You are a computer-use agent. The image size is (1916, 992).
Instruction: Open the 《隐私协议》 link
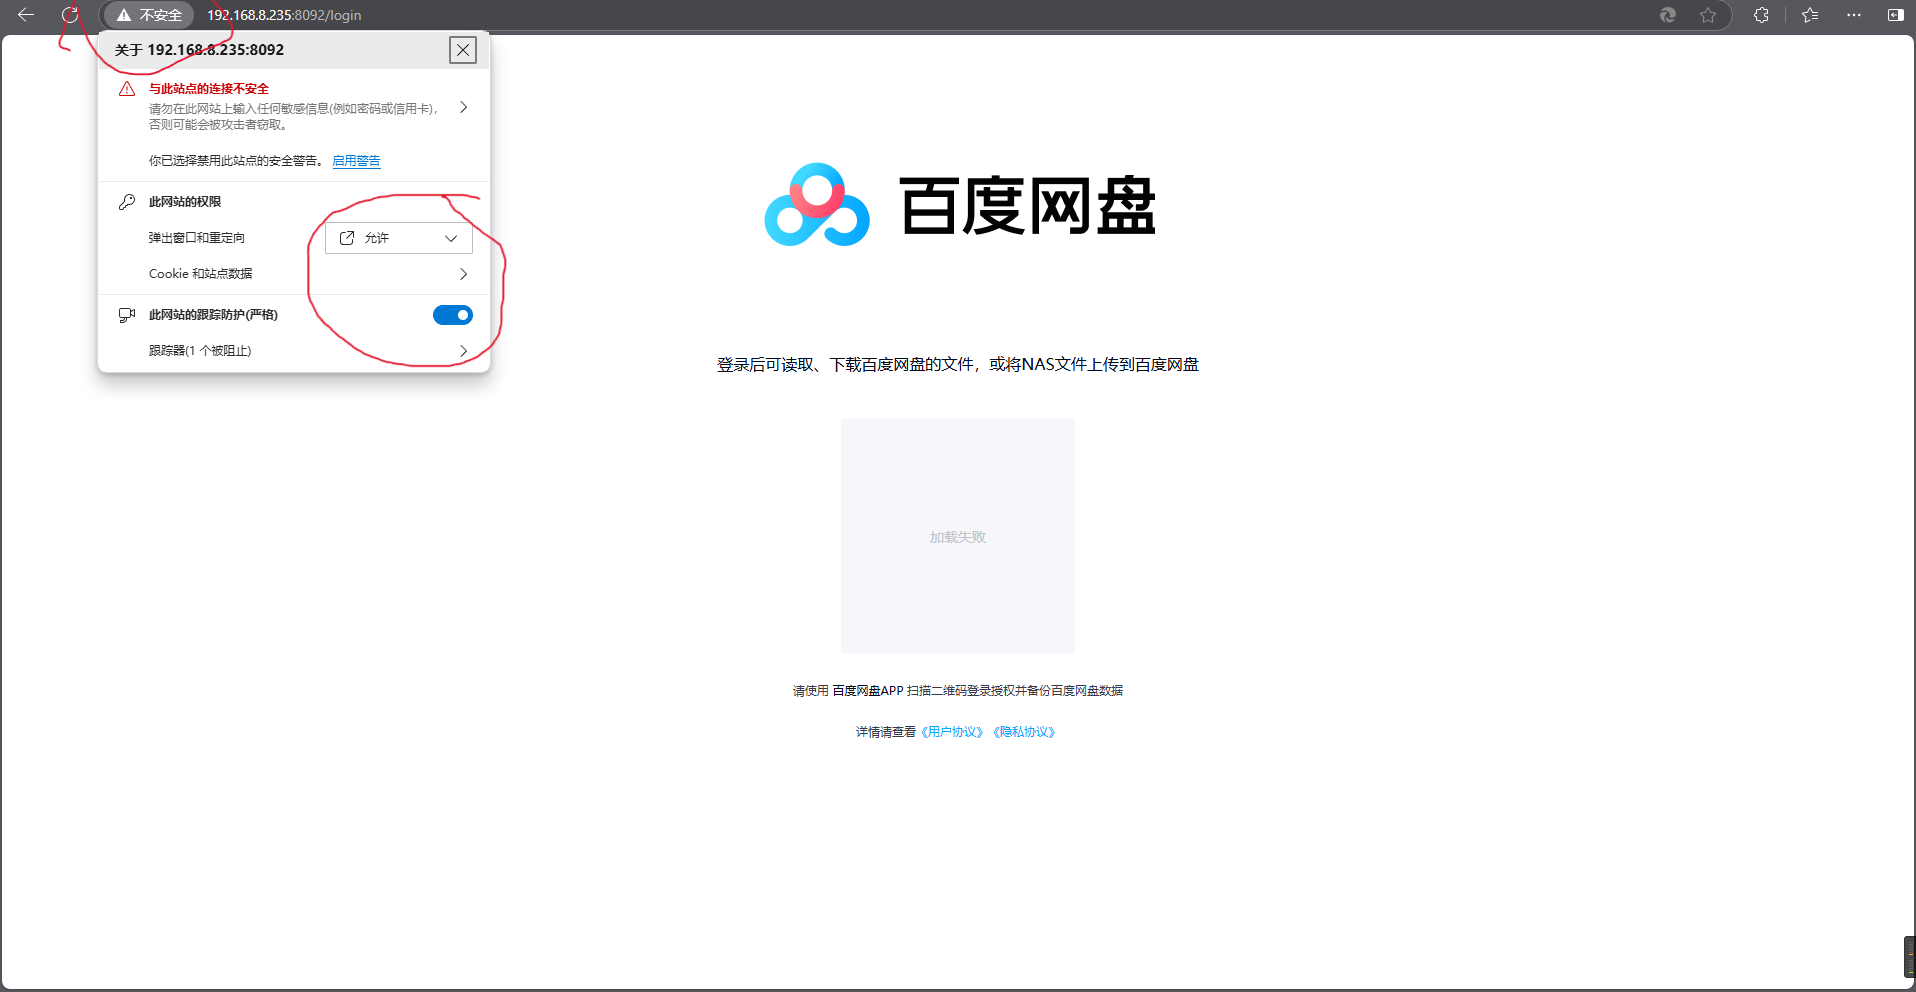(1024, 732)
